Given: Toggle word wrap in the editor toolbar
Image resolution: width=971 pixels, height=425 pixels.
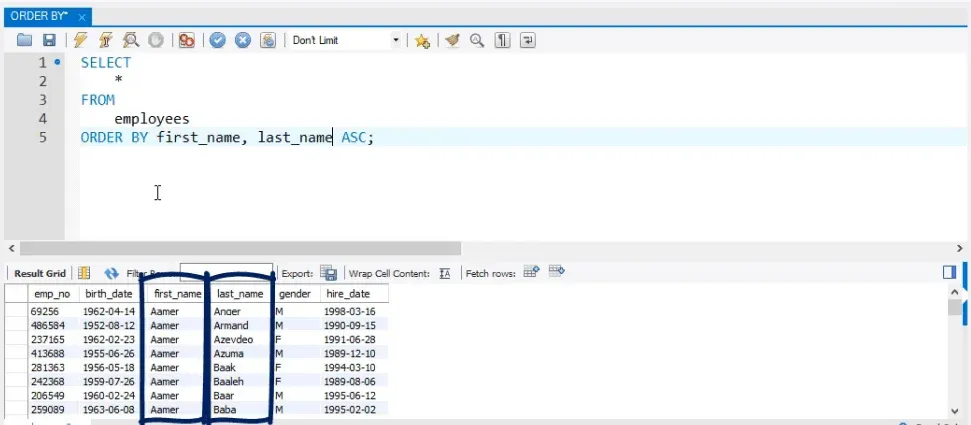Looking at the screenshot, I should pyautogui.click(x=527, y=41).
